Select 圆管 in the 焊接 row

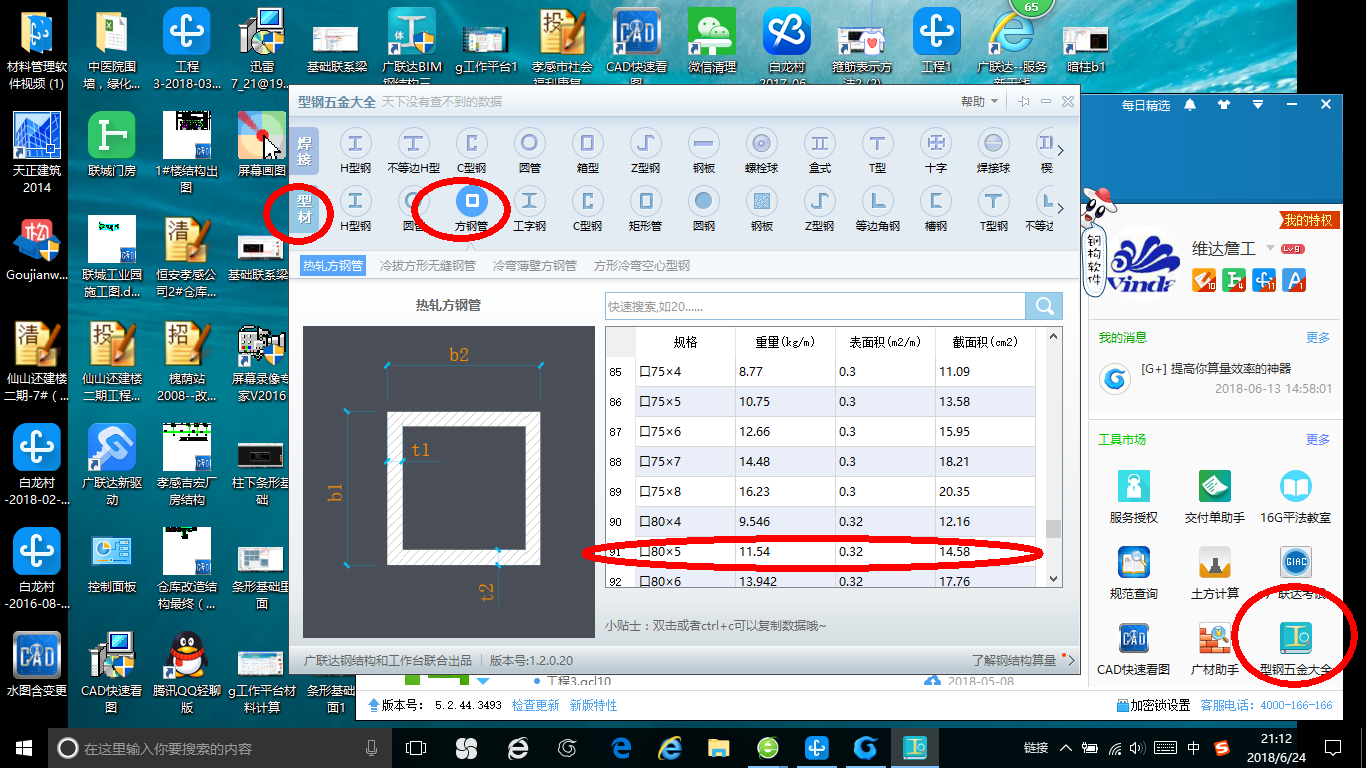coord(529,151)
